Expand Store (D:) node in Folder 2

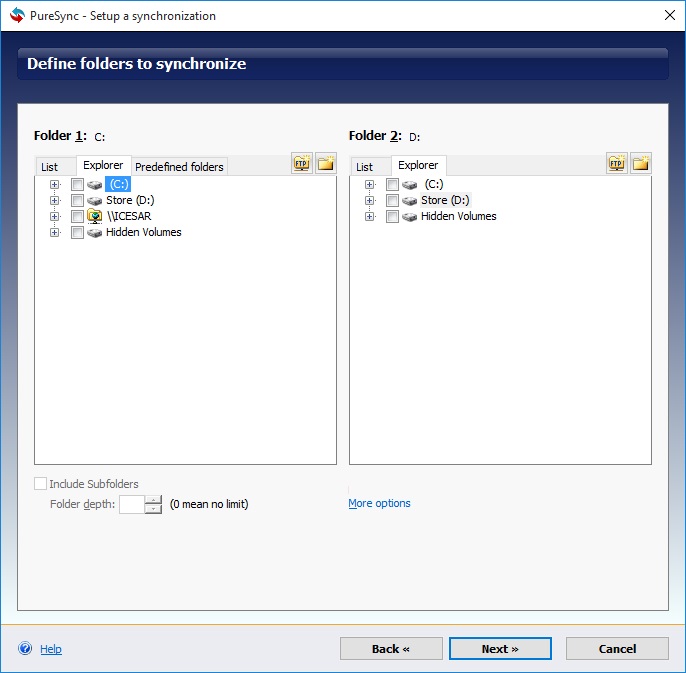pyautogui.click(x=369, y=200)
